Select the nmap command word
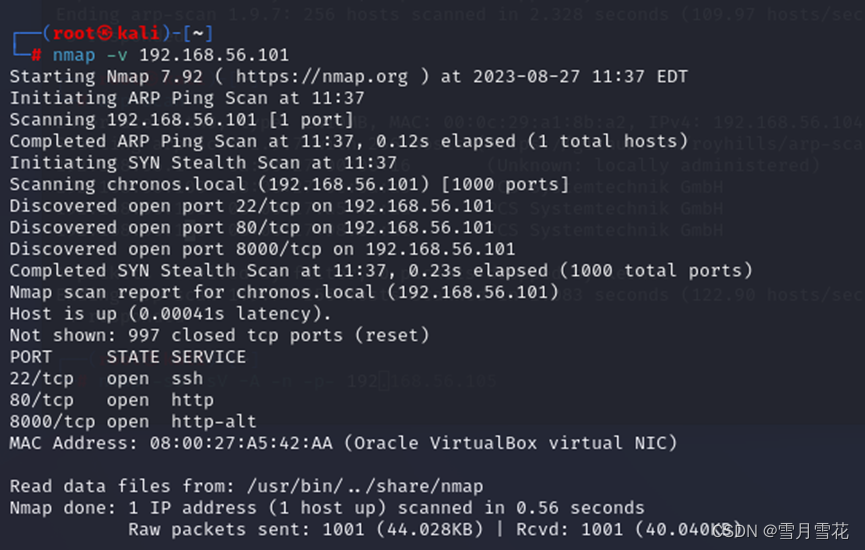Screen dimensions: 865x550 tap(74, 55)
